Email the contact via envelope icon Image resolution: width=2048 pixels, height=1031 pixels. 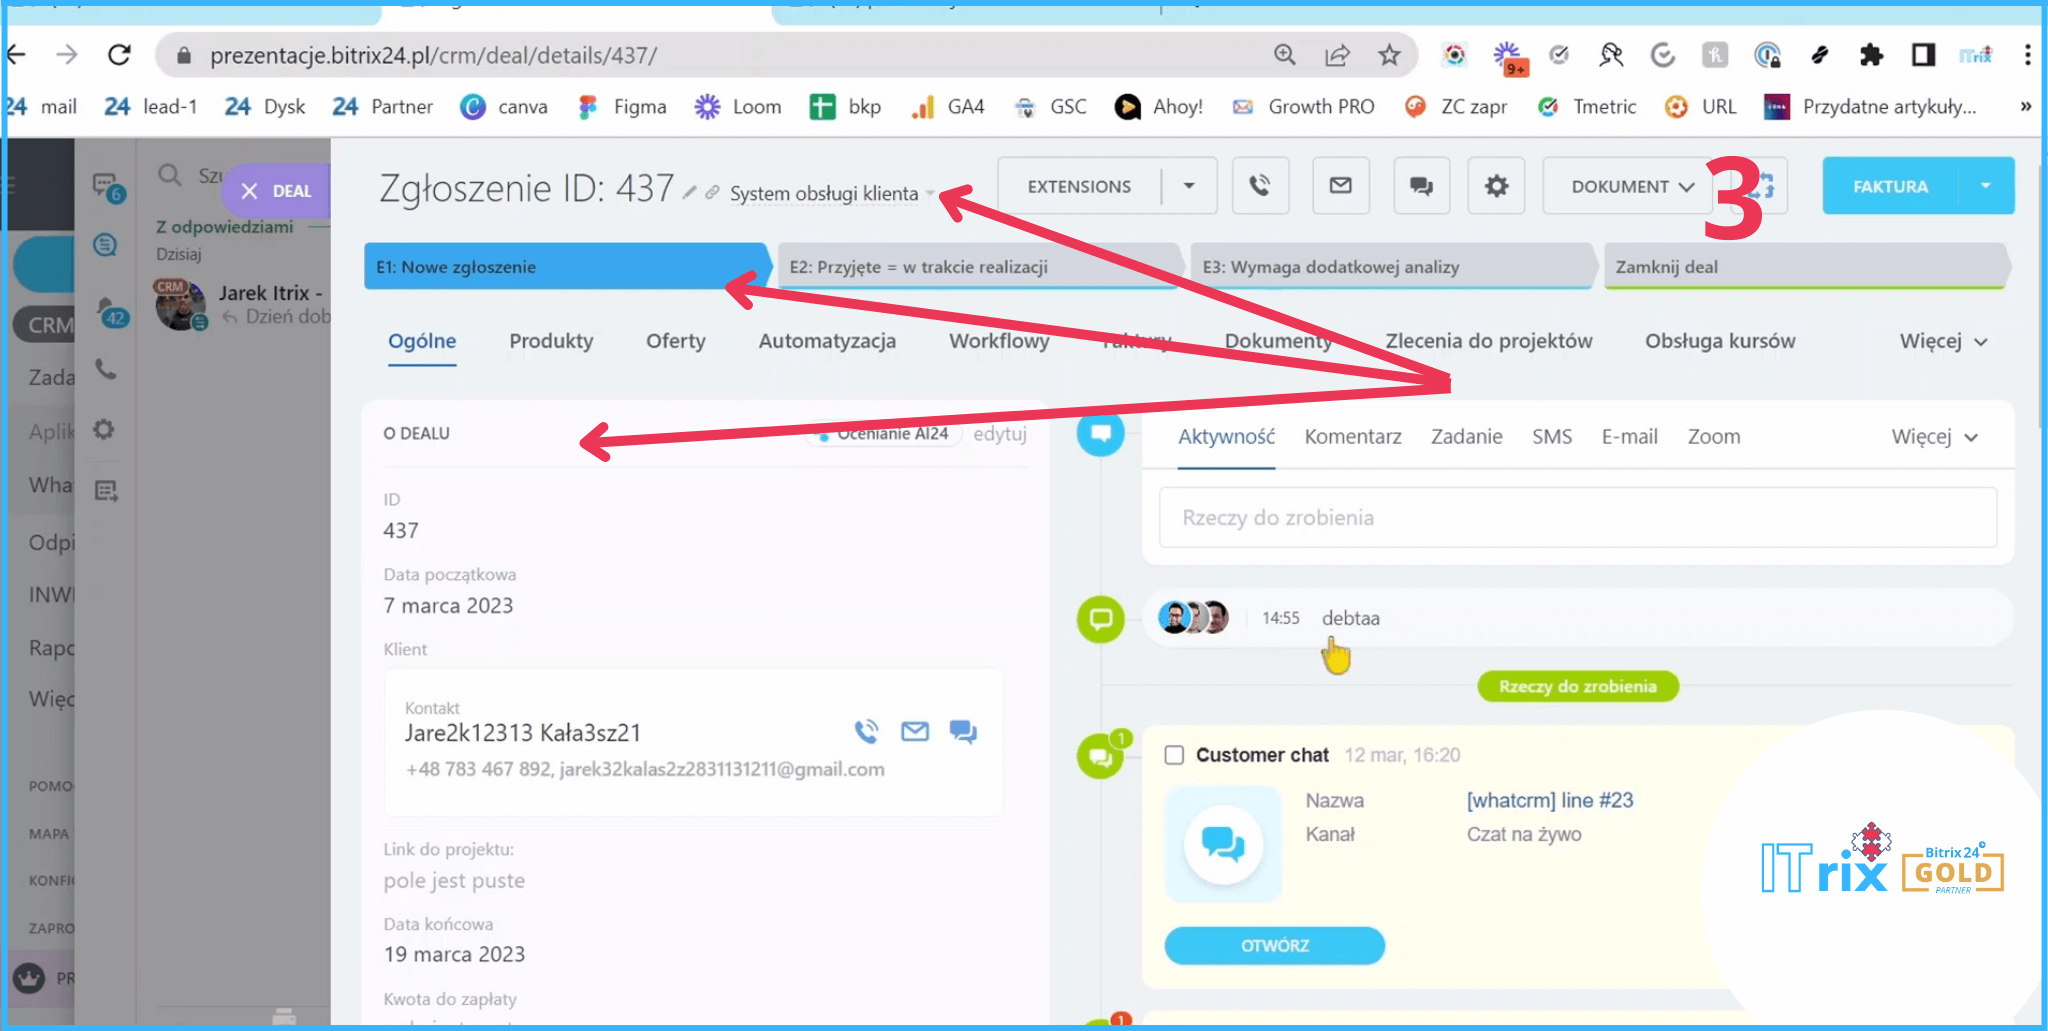click(x=914, y=732)
